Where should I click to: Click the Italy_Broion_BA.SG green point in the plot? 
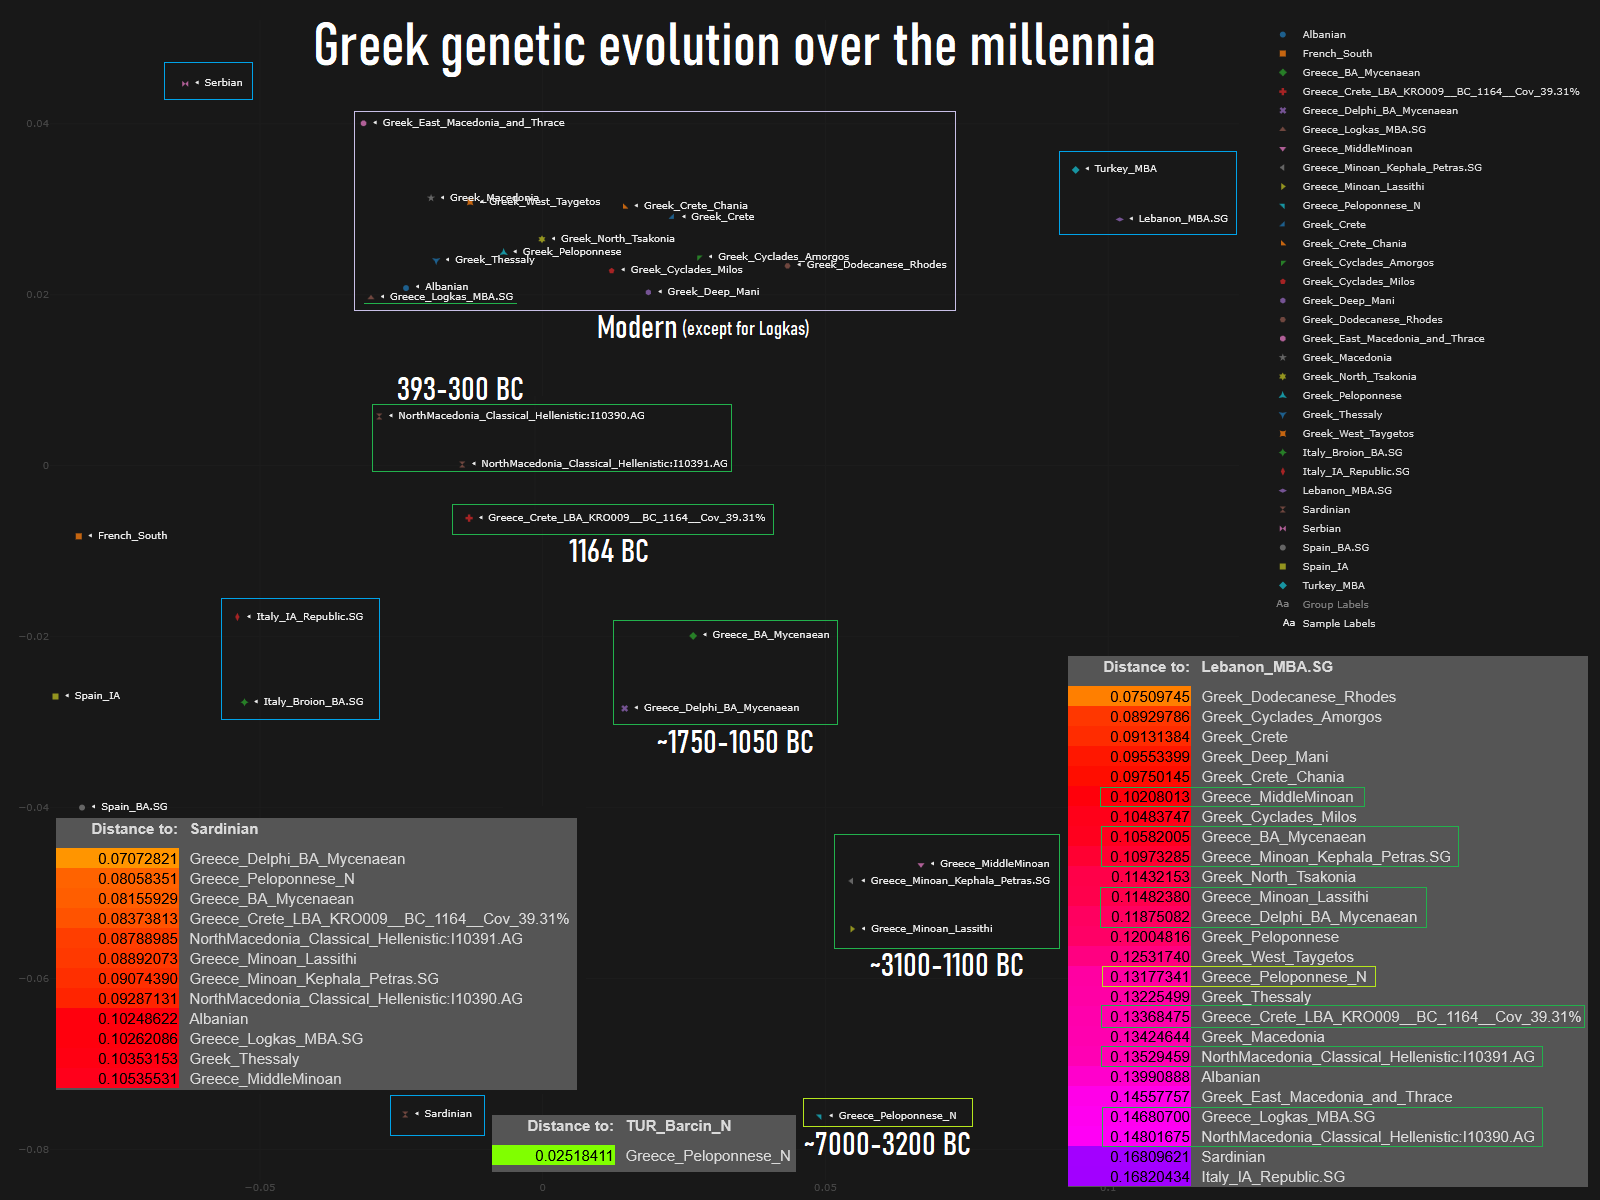tap(244, 702)
